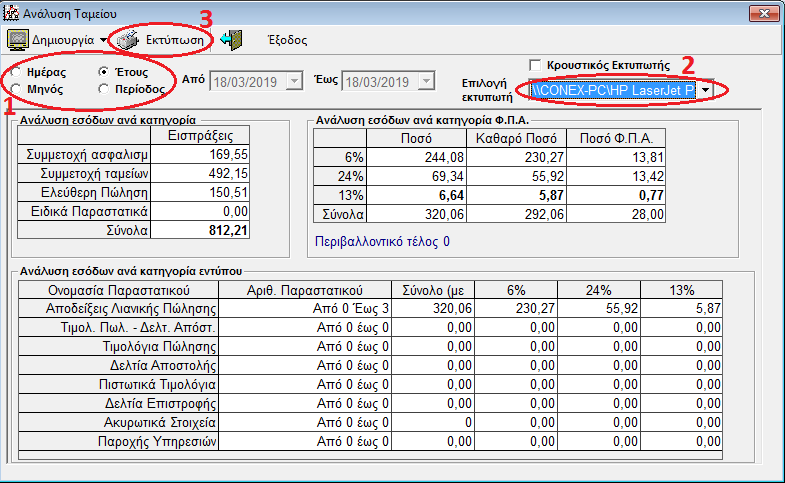The width and height of the screenshot is (785, 483).
Task: Open the Από date dropdown arrow
Action: tap(294, 81)
